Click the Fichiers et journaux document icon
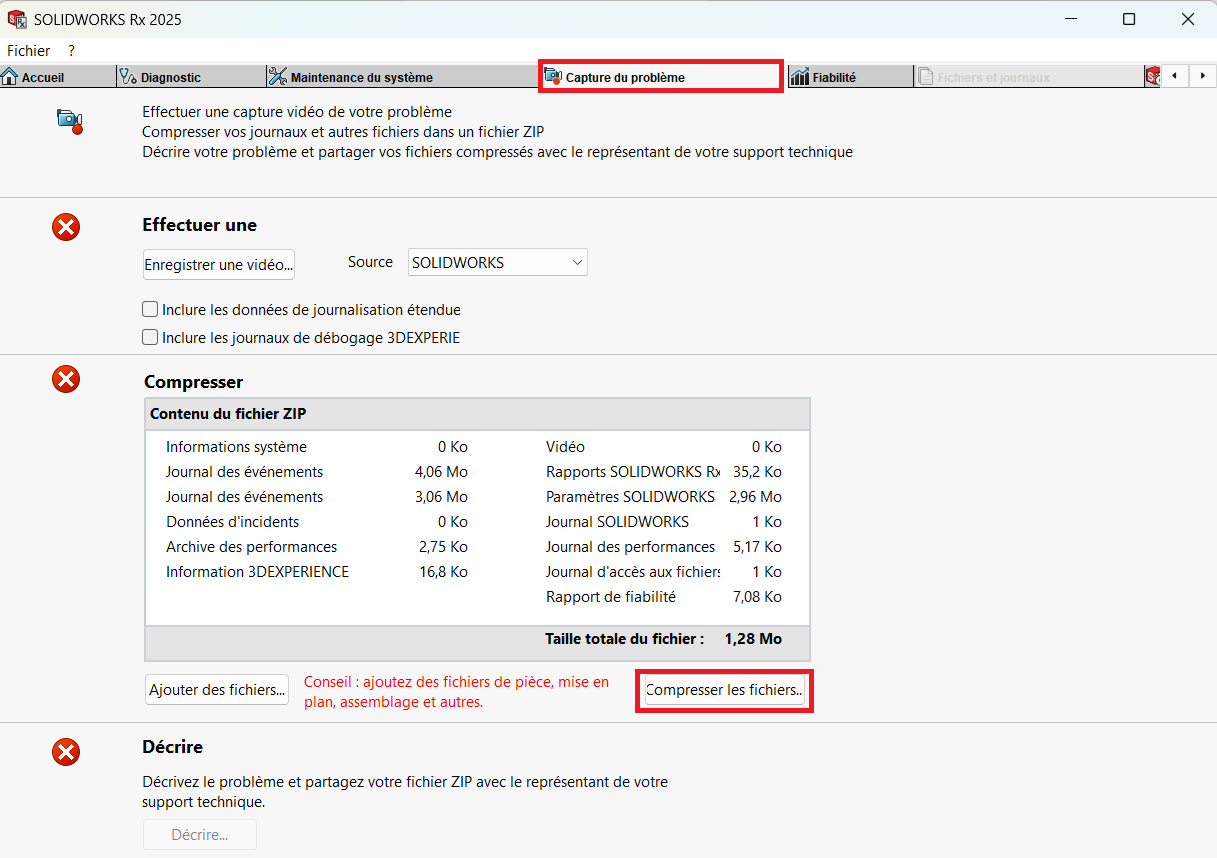1217x858 pixels. pyautogui.click(x=926, y=77)
